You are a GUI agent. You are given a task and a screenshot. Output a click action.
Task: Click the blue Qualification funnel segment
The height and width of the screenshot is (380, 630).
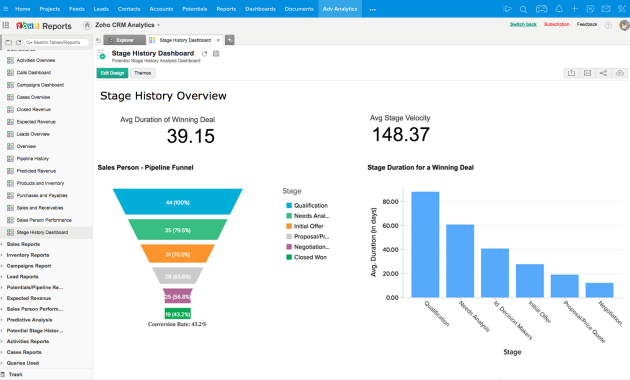pos(178,202)
